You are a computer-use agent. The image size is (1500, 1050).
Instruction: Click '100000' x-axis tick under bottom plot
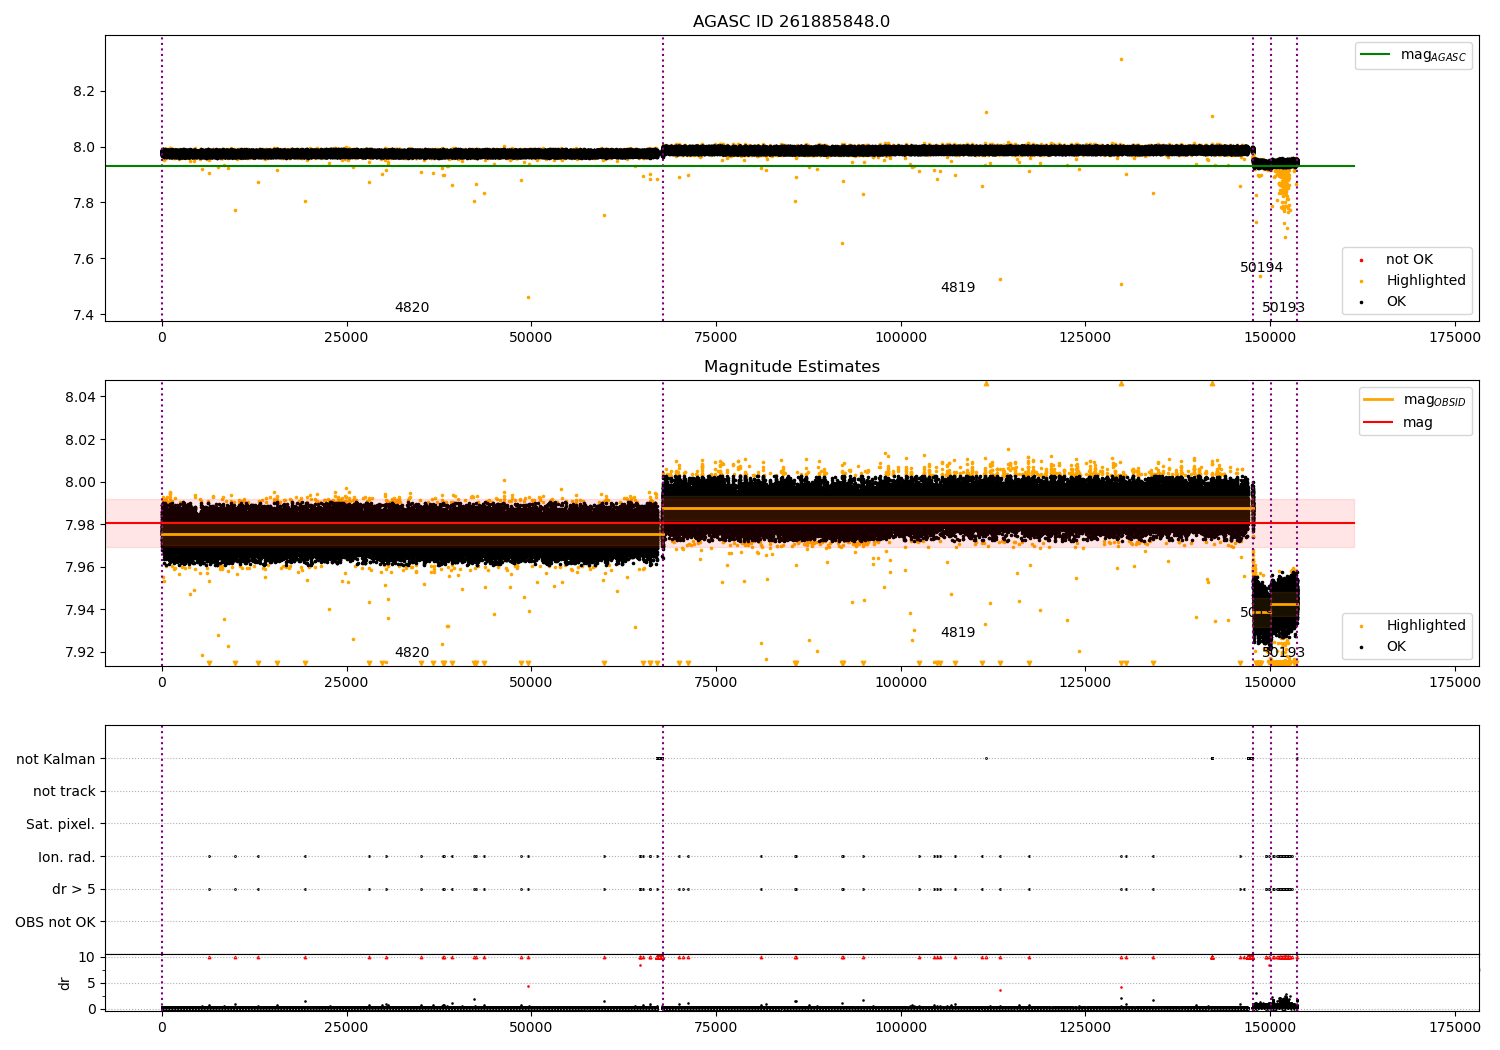901,1026
